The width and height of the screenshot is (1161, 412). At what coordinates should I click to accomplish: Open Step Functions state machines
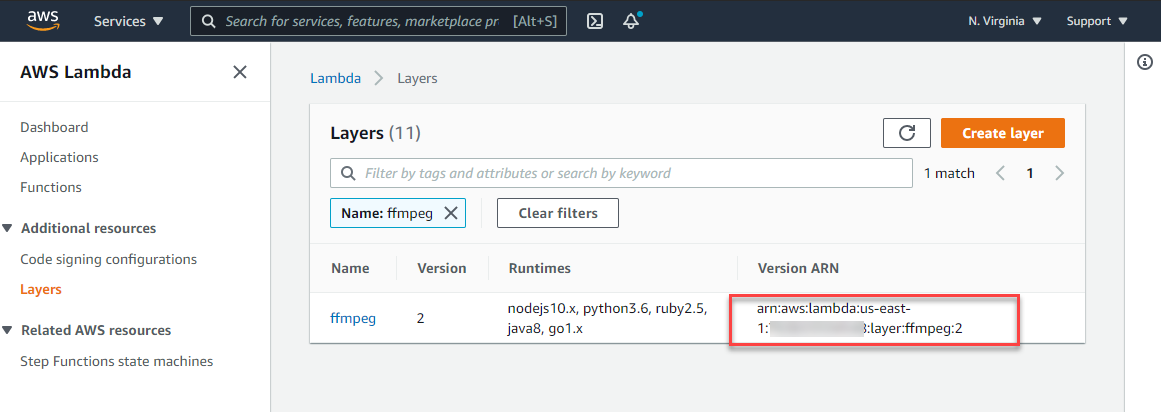click(117, 362)
